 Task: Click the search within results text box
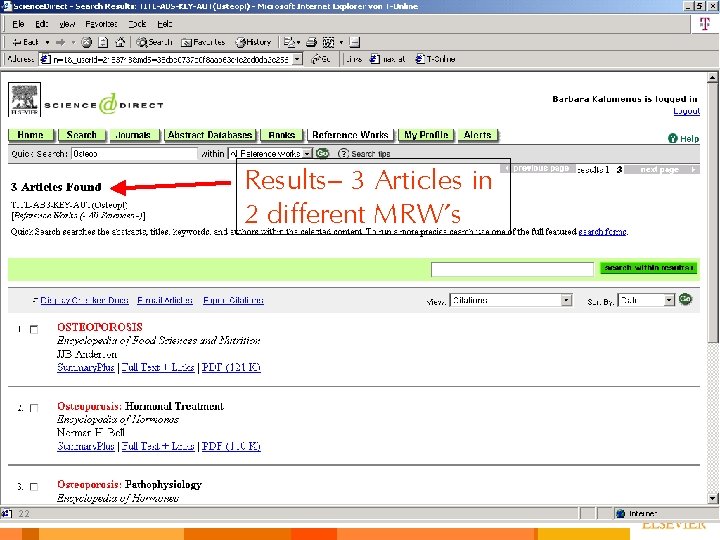tap(512, 269)
